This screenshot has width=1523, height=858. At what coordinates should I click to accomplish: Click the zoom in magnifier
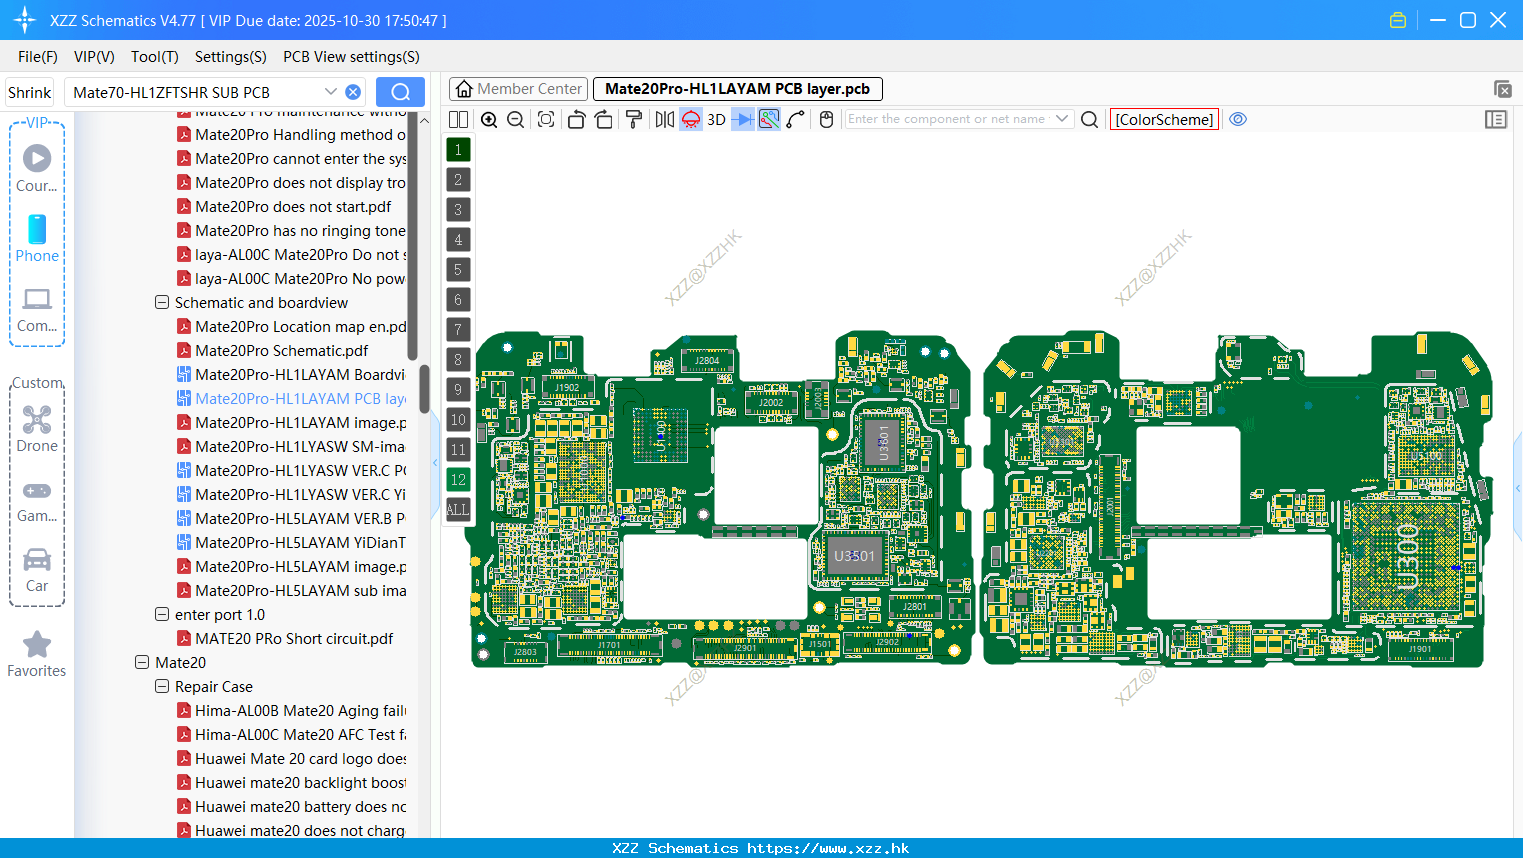point(489,119)
